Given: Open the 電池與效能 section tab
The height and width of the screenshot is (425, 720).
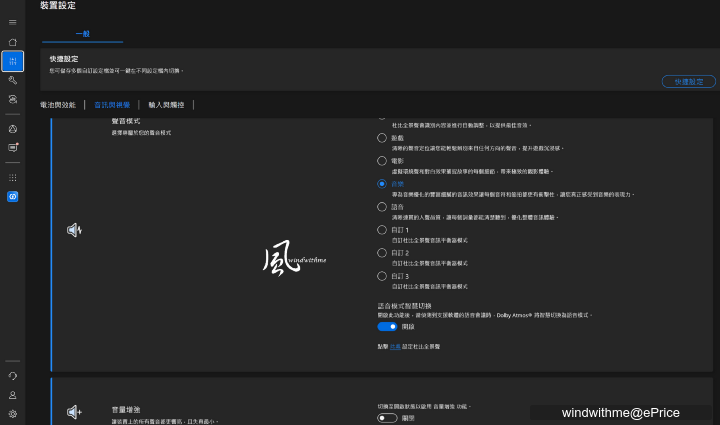Looking at the screenshot, I should pos(58,105).
